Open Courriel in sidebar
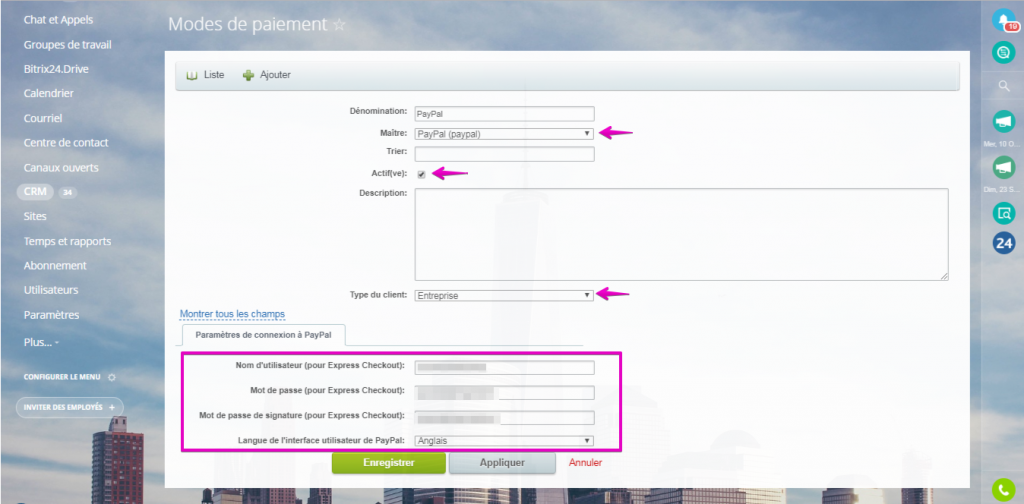The width and height of the screenshot is (1024, 504). [42, 118]
